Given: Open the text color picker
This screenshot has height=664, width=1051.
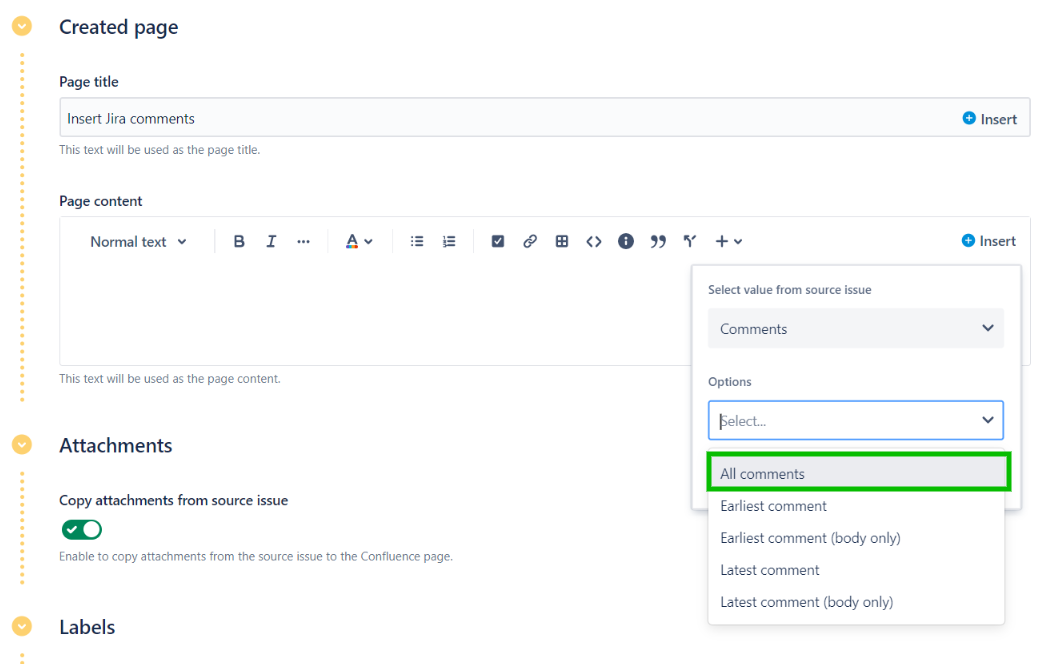Looking at the screenshot, I should point(359,241).
